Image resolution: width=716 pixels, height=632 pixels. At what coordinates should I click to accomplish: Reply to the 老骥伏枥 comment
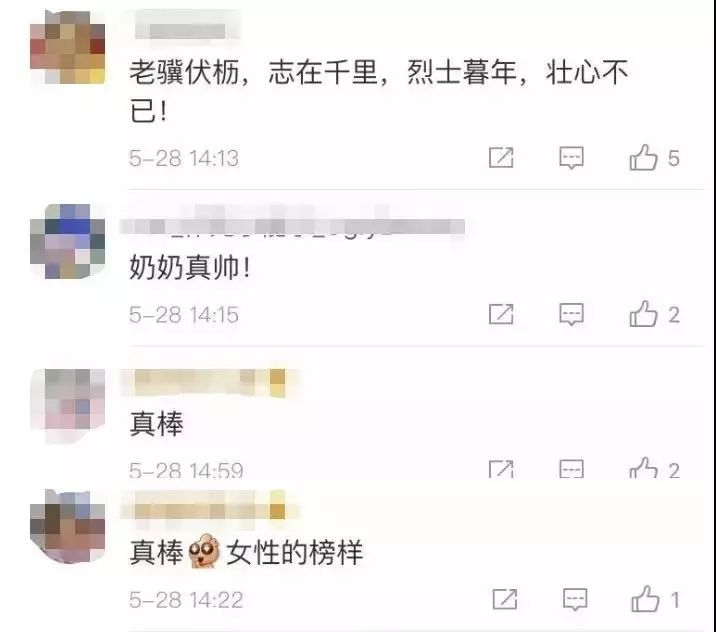pos(571,158)
